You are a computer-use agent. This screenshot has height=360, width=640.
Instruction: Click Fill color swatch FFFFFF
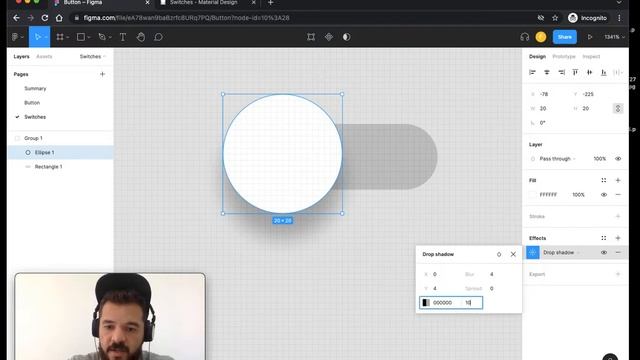pos(532,195)
